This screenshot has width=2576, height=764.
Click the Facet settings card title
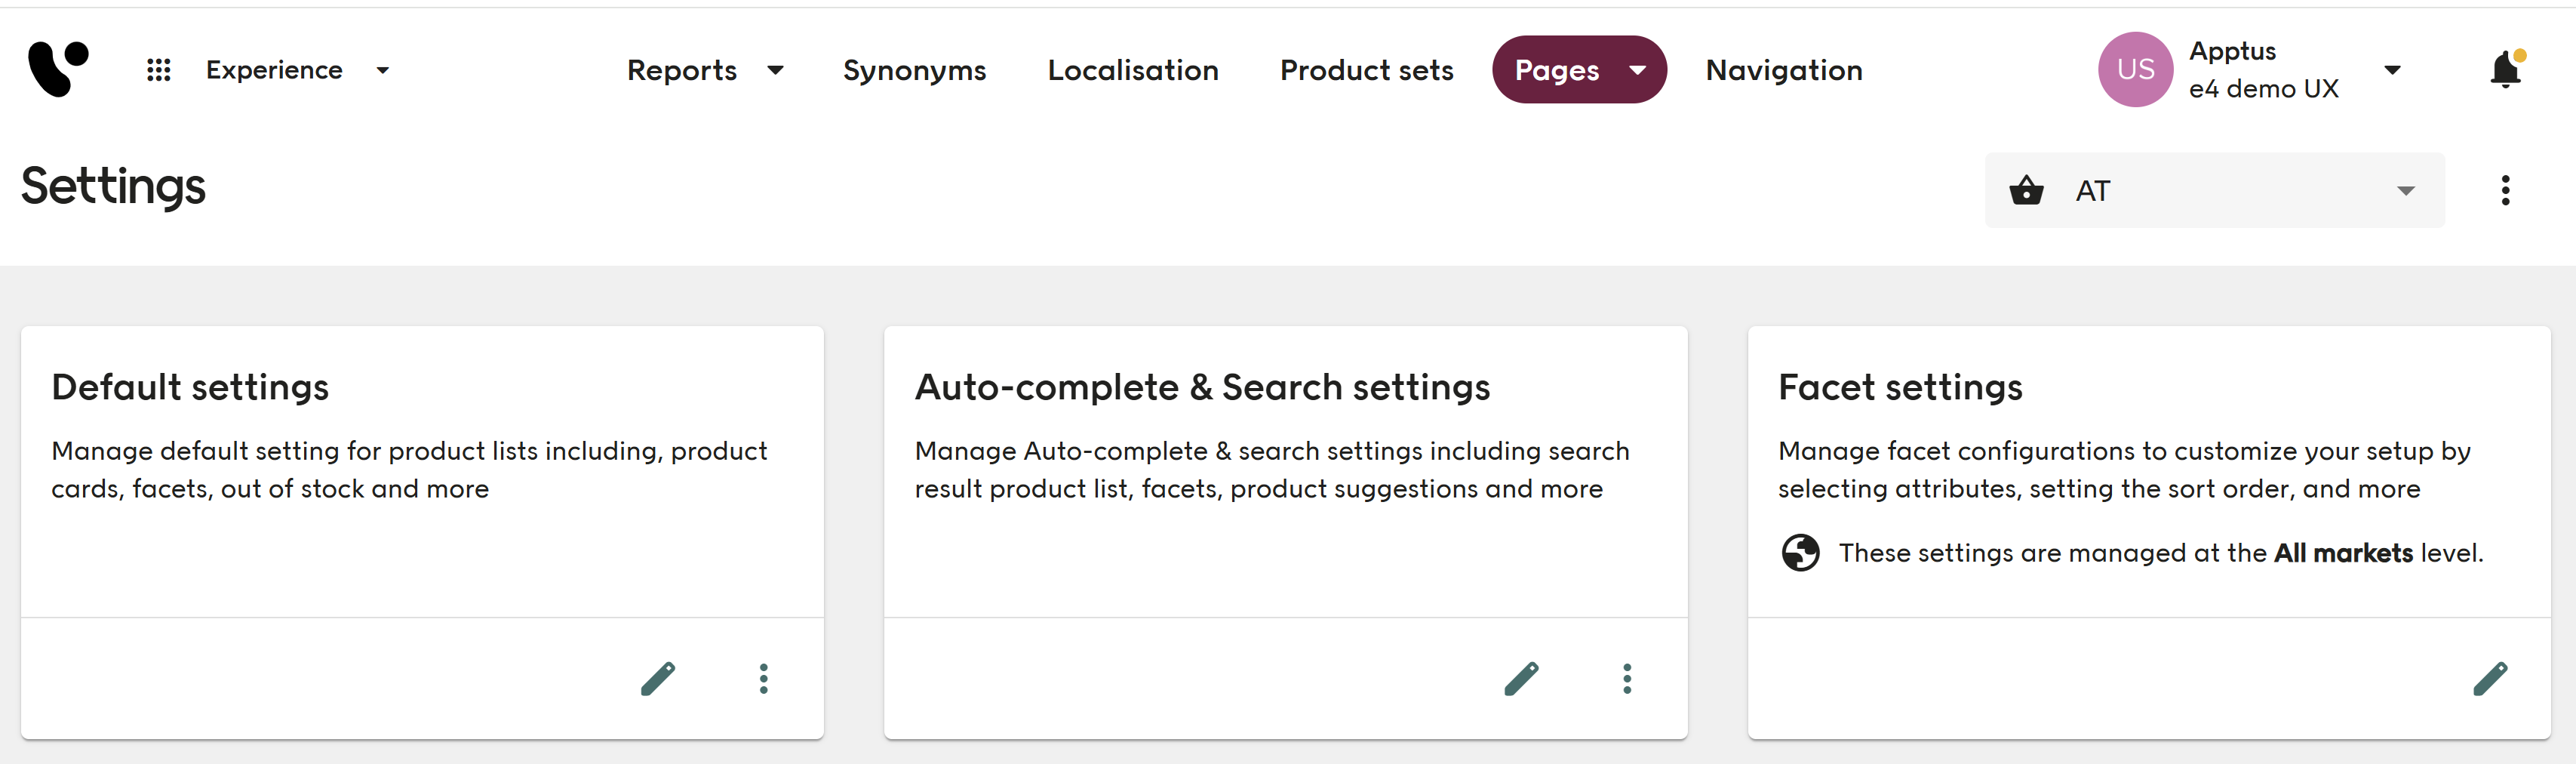coord(1900,387)
